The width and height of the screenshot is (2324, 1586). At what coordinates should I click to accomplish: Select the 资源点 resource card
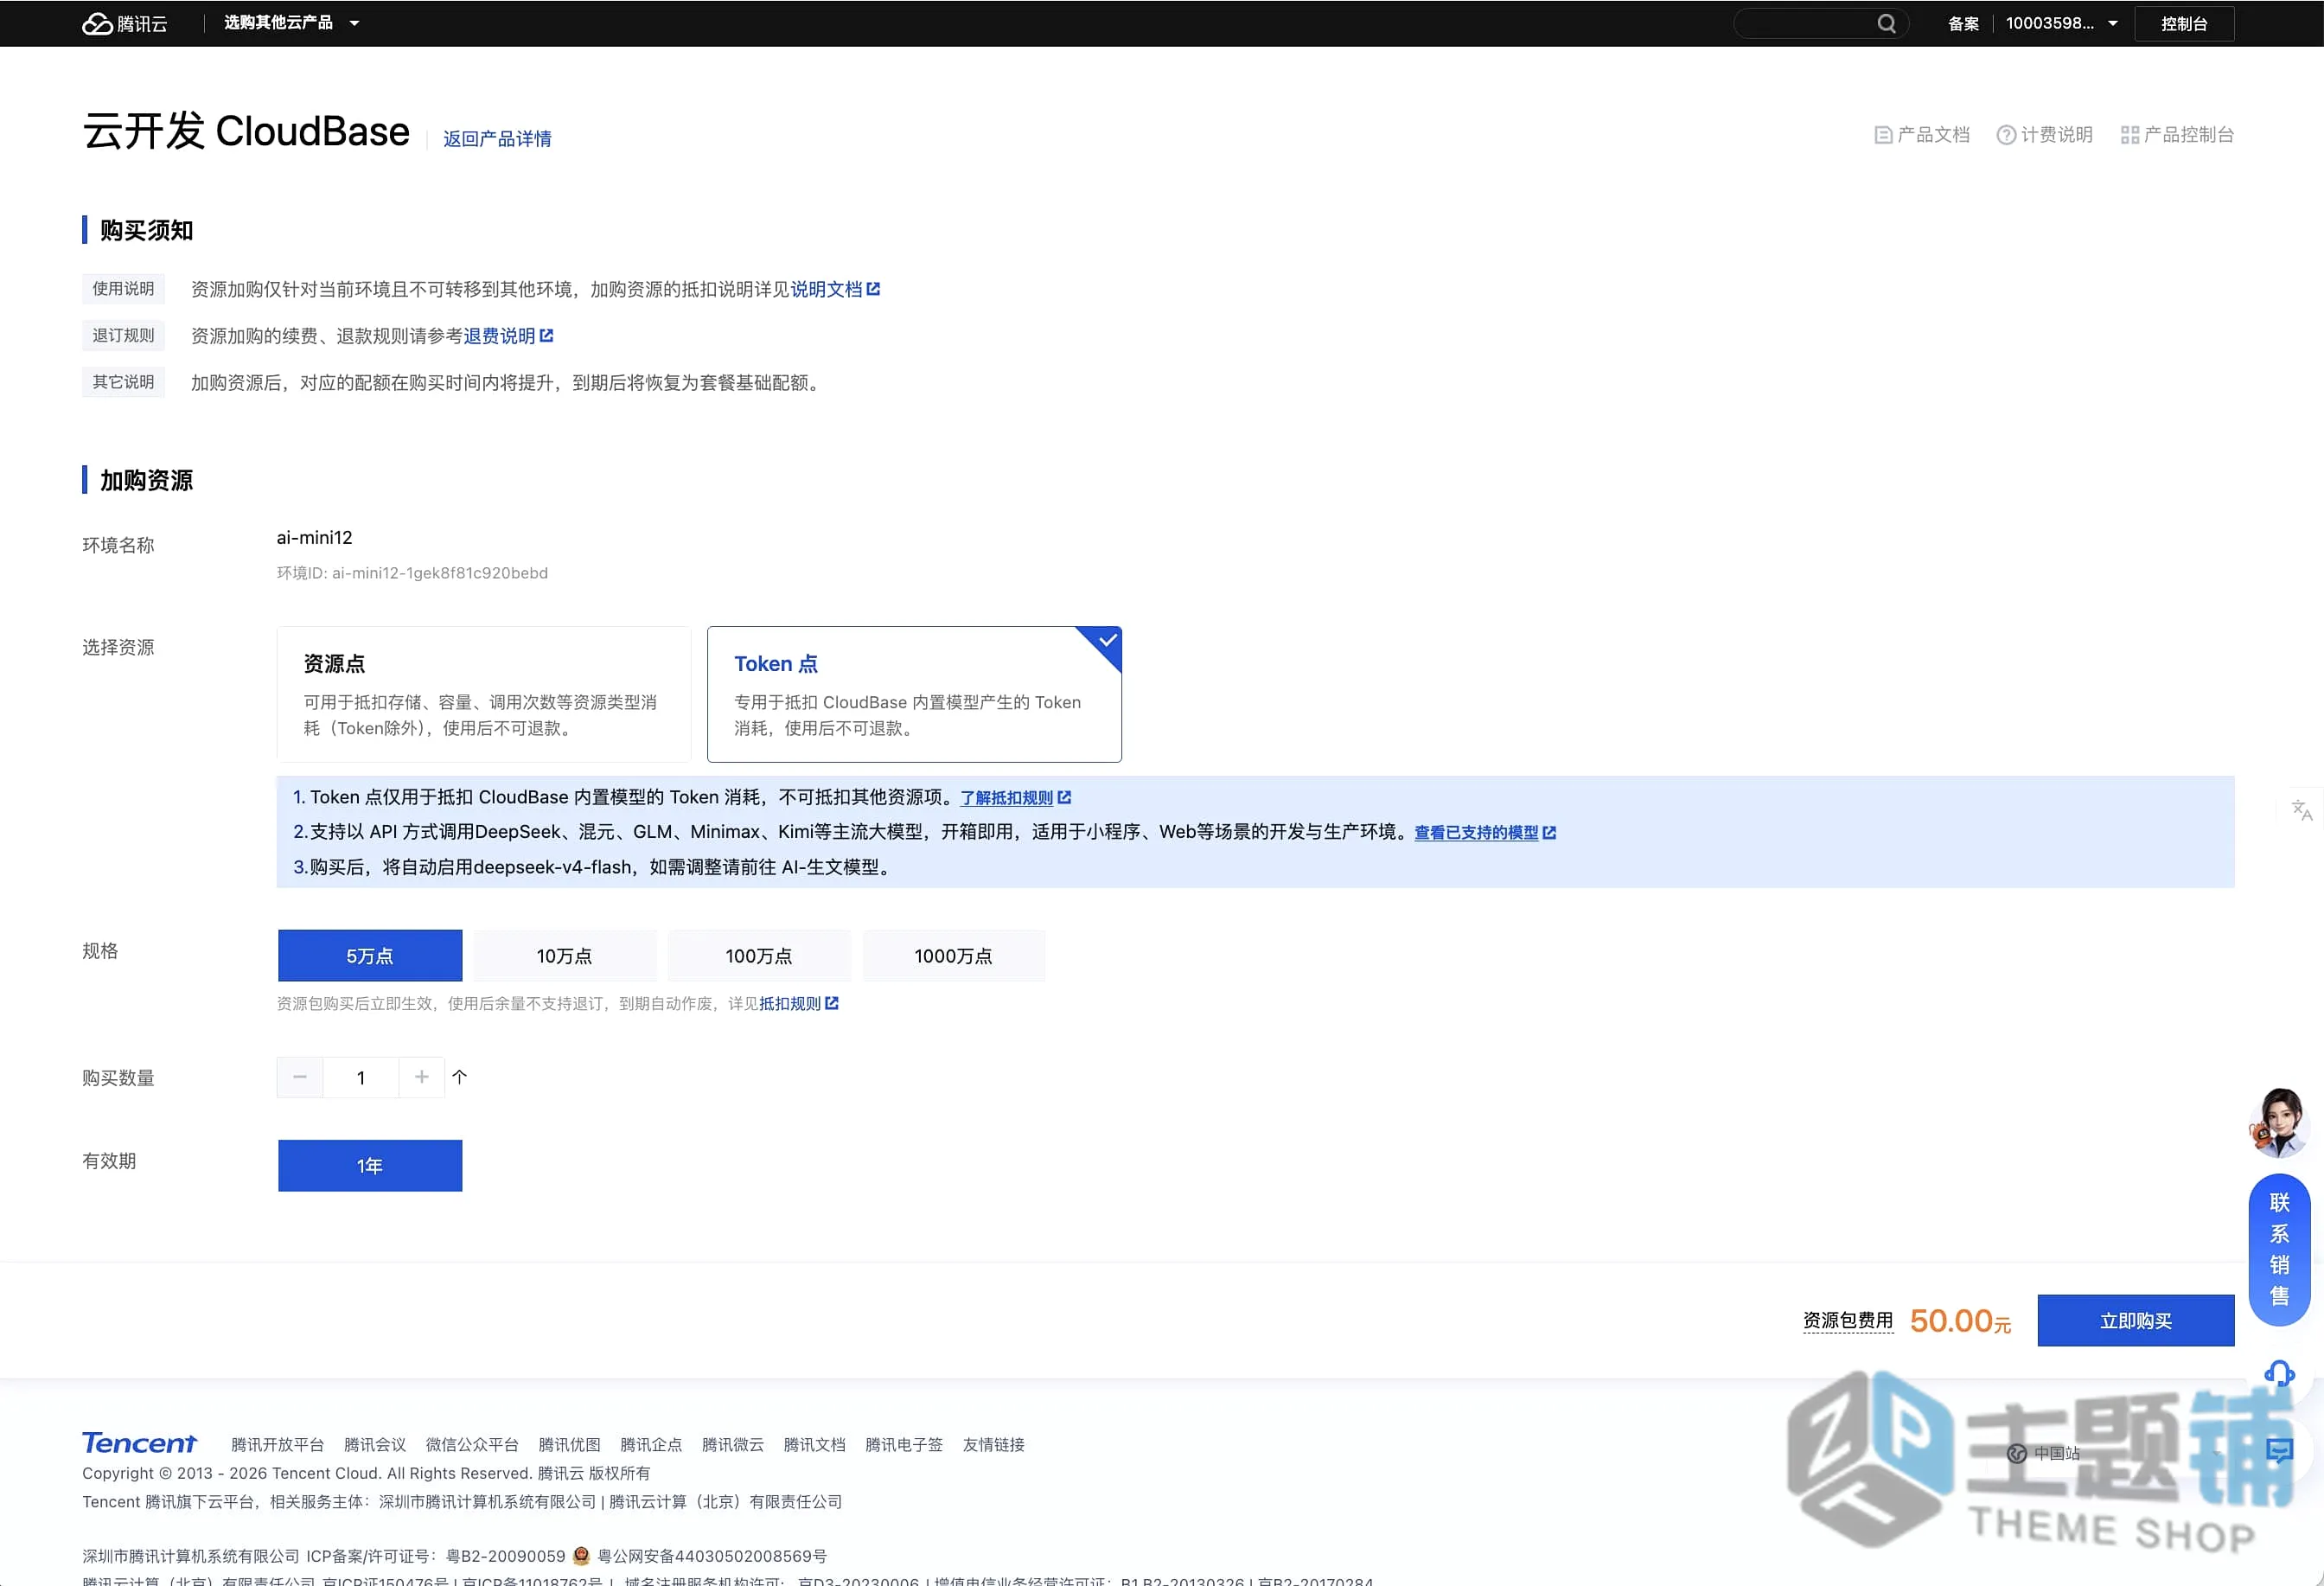(484, 694)
